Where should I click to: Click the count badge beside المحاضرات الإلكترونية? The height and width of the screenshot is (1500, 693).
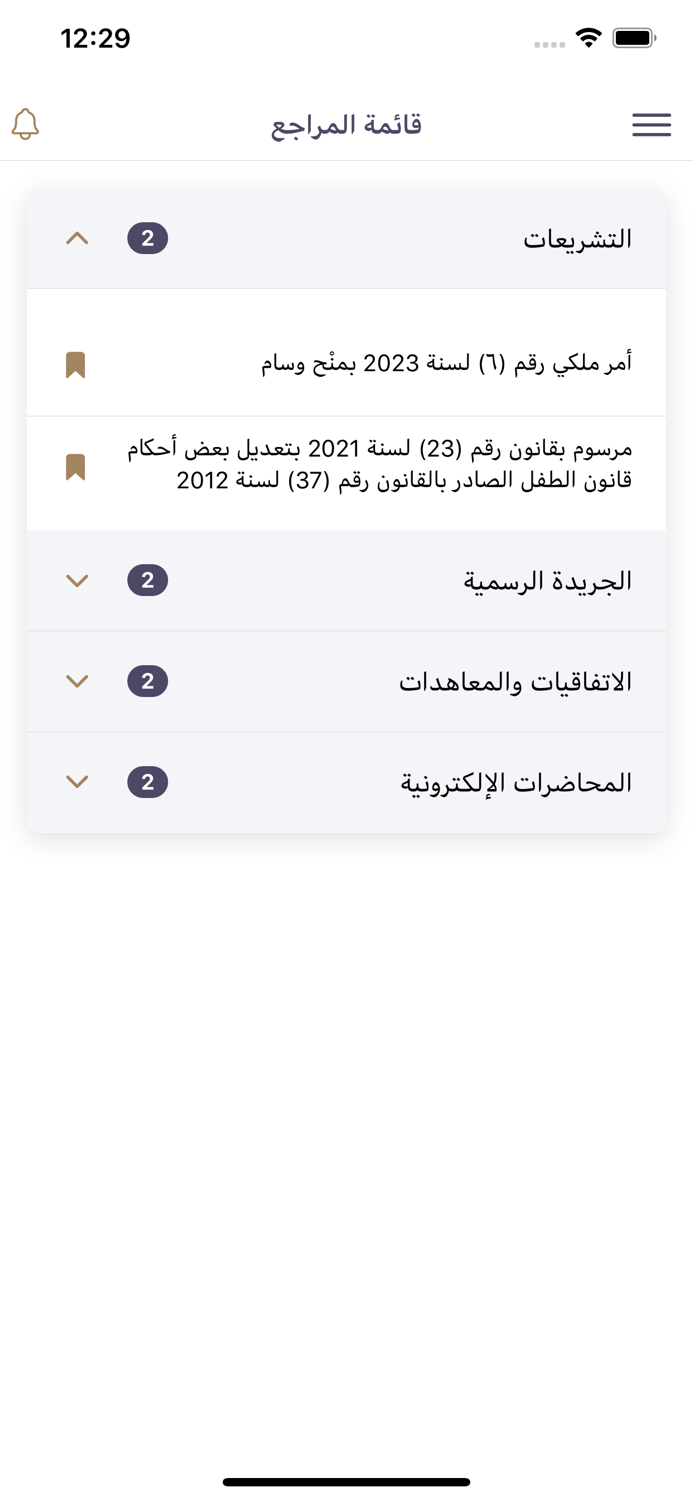(148, 781)
